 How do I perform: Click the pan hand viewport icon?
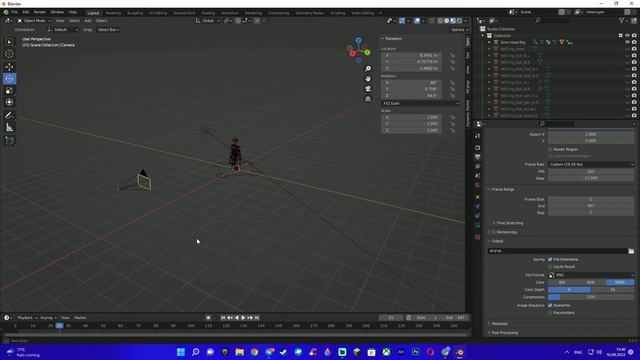[368, 79]
